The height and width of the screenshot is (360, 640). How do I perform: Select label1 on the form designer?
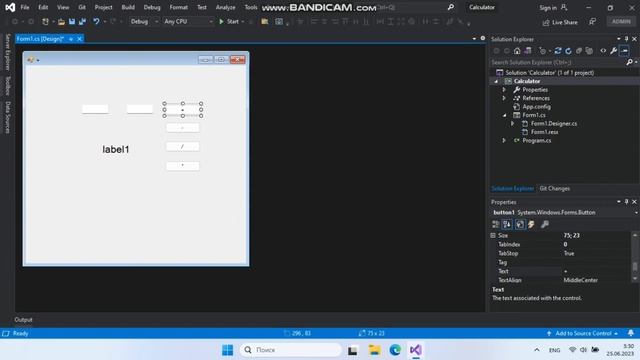pyautogui.click(x=116, y=149)
